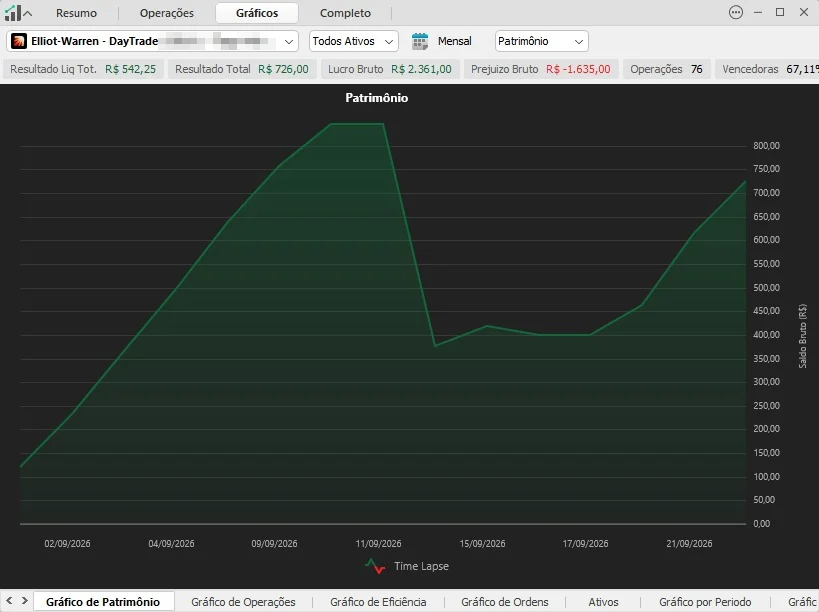This screenshot has width=819, height=612.
Task: Open the Patrimônio chart type dropdown
Action: 542,41
